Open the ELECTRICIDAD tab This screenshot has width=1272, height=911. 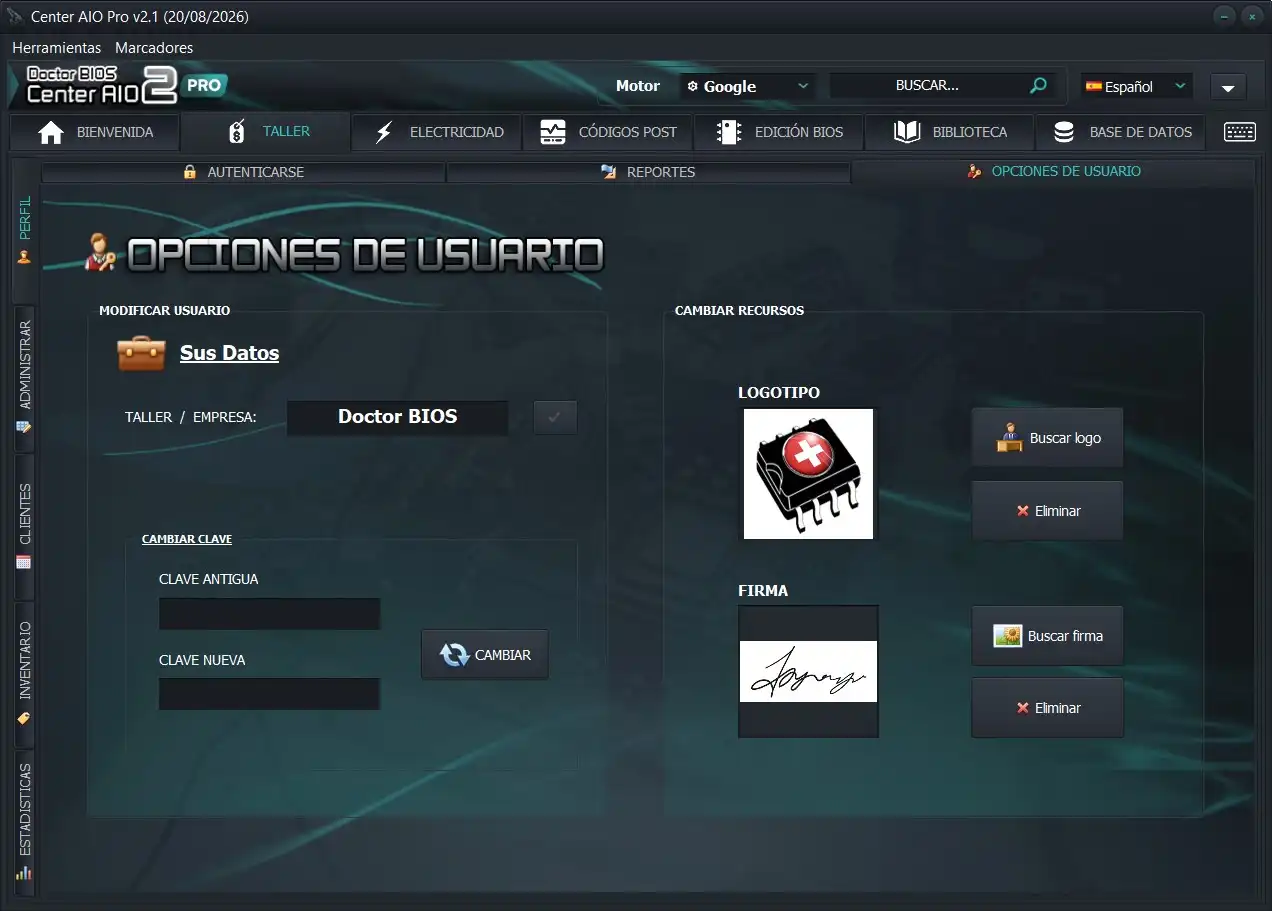coord(436,132)
